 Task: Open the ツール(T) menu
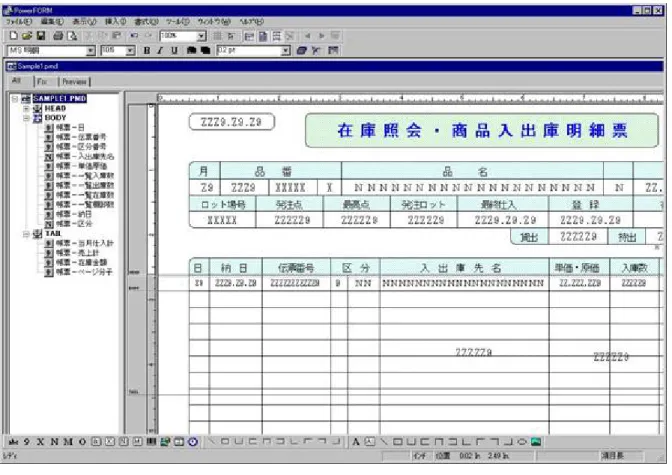point(177,21)
